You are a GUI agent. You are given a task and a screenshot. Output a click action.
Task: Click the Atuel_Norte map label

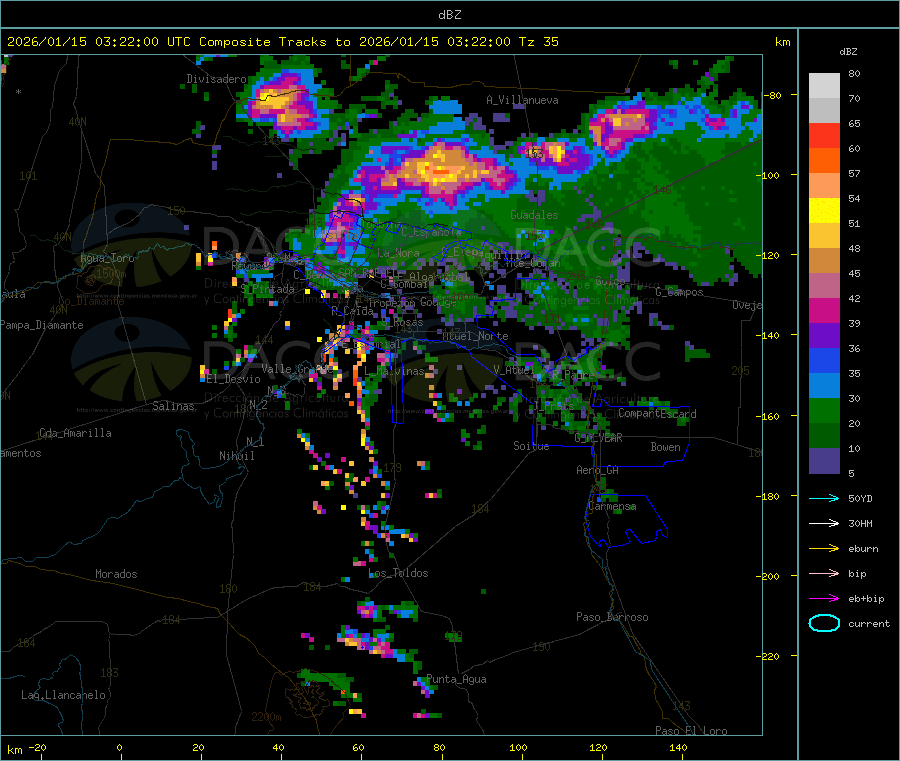coord(475,336)
